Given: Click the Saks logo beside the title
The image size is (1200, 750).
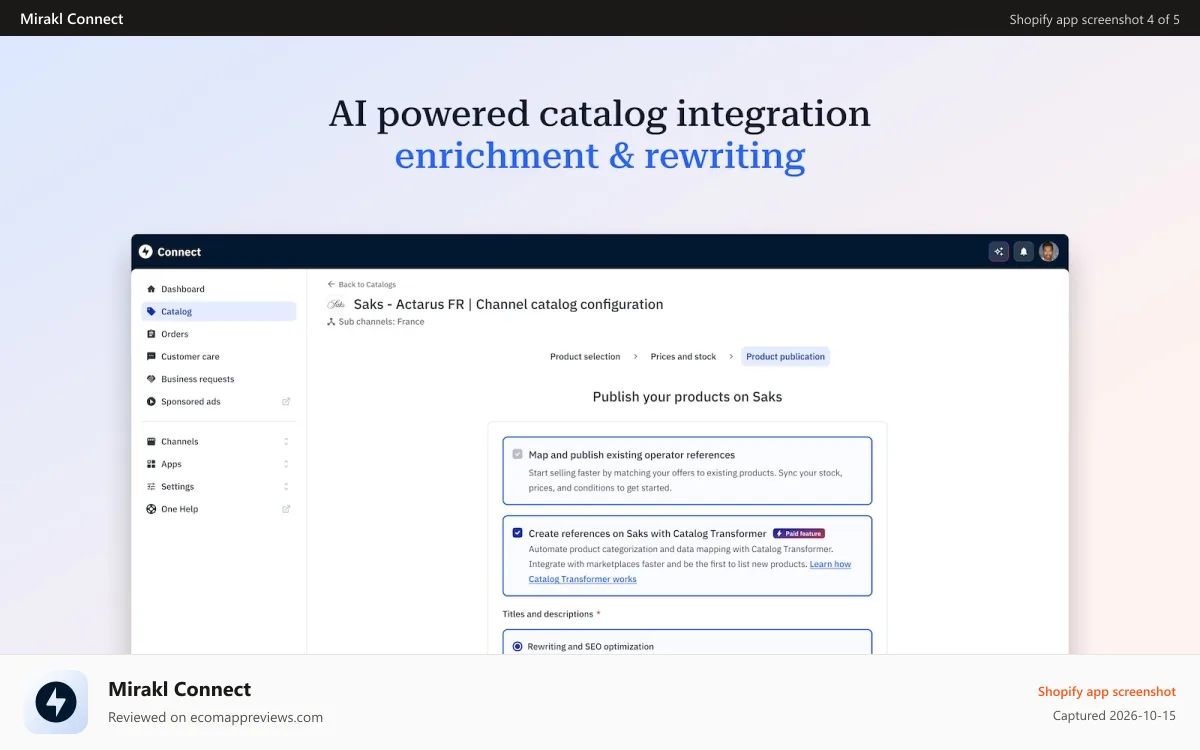Looking at the screenshot, I should pos(337,304).
